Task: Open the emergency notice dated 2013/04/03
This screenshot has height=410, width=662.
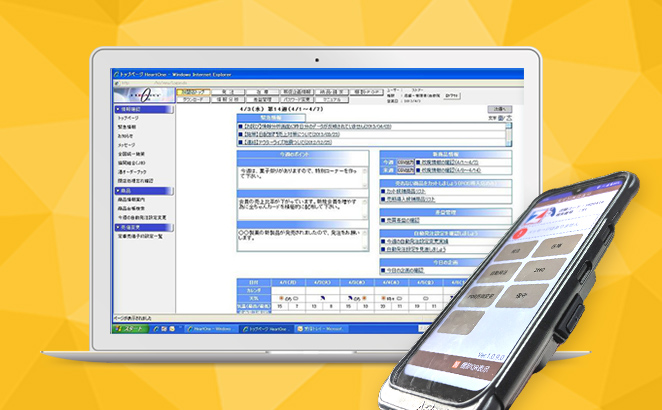Action: point(317,126)
